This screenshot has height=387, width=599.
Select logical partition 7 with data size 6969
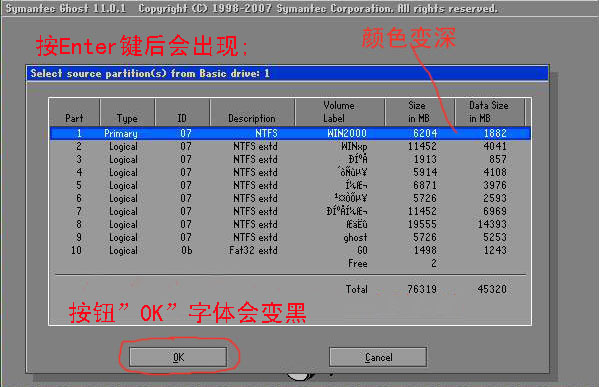pos(290,211)
